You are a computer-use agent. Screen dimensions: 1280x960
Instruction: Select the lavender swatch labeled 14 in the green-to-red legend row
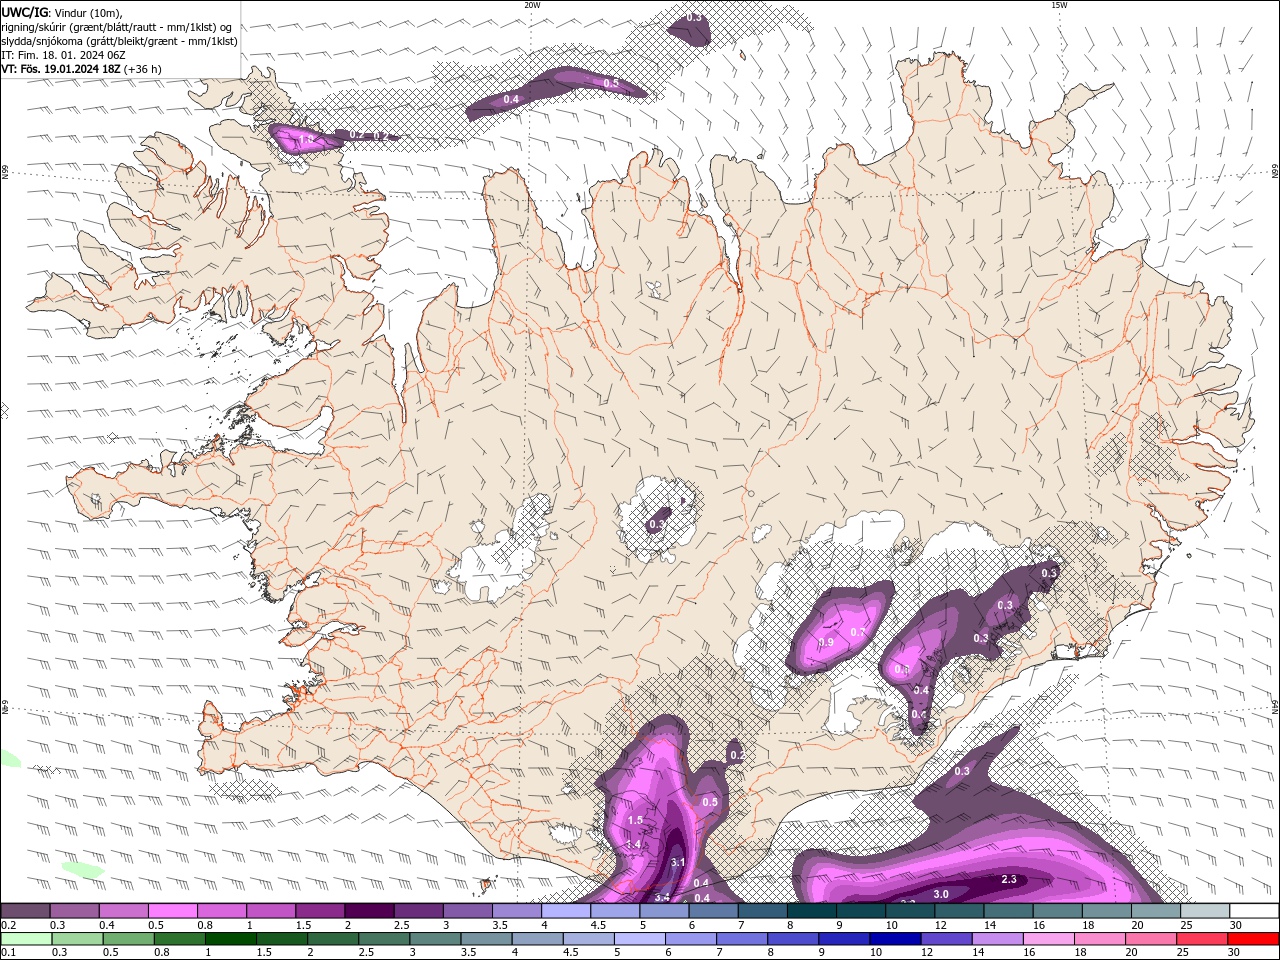[x=997, y=939]
